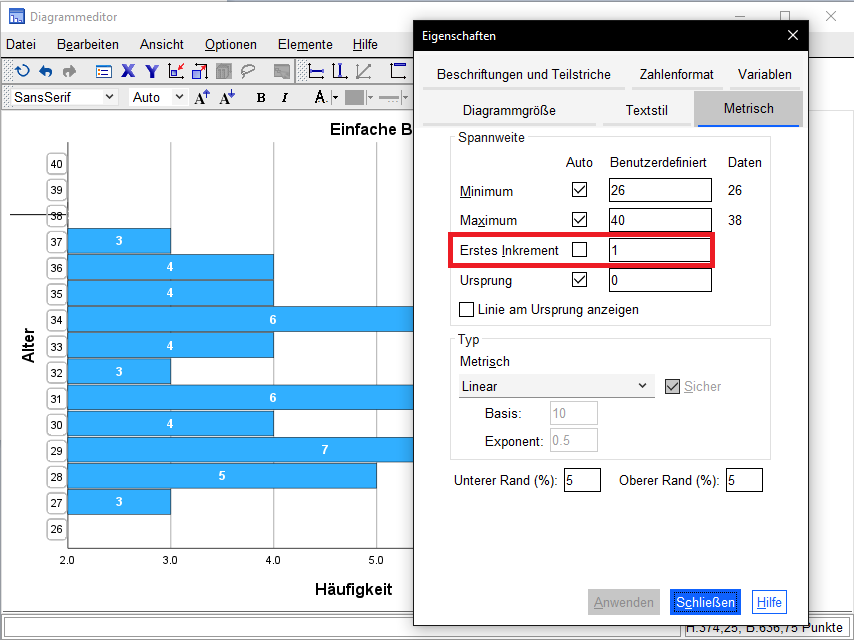Check Linie am Ursprung anzeigen
854x640 pixels.
(466, 309)
